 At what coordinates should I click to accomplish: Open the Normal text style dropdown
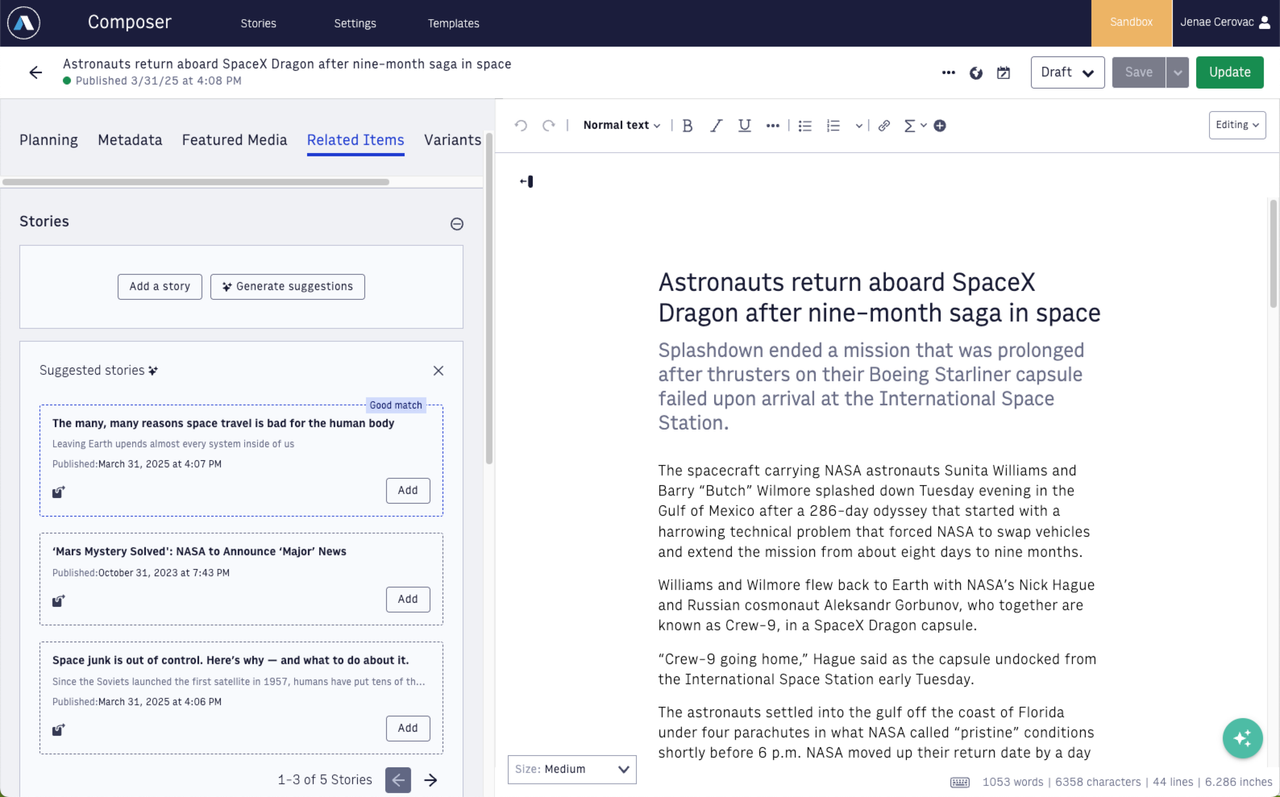coord(621,125)
